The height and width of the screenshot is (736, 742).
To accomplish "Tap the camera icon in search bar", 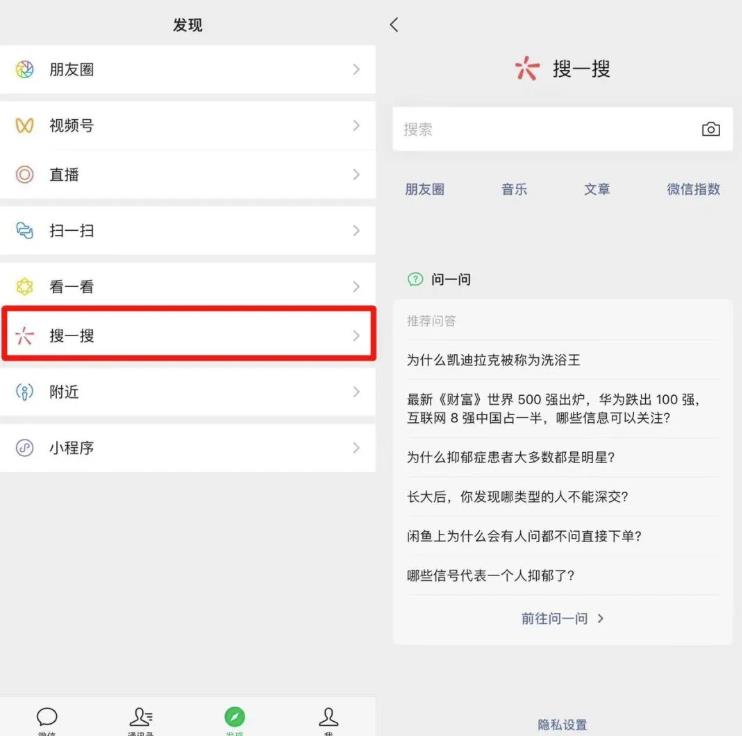I will [710, 129].
